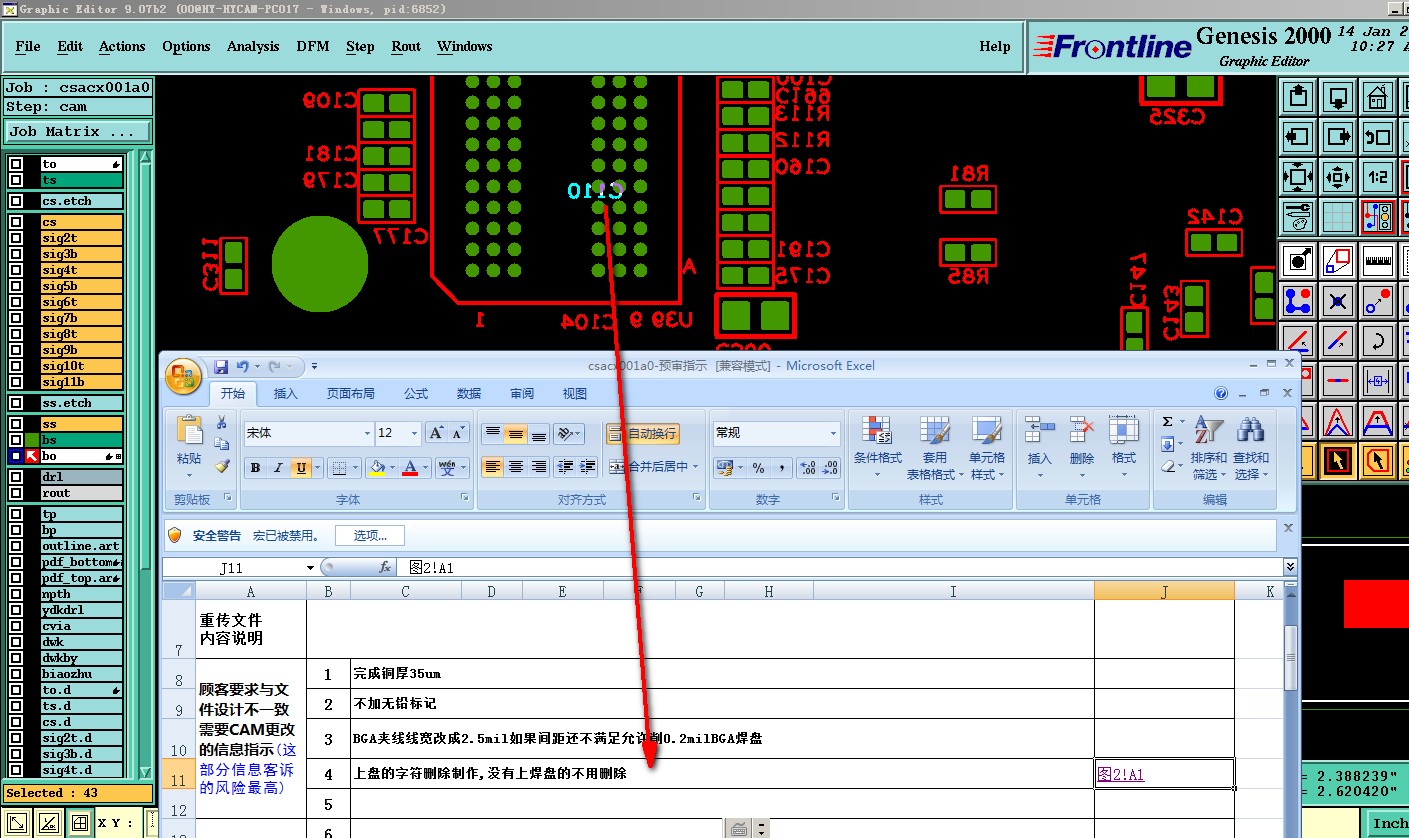Click the ruler measurement icon
The image size is (1409, 838).
point(1378,261)
